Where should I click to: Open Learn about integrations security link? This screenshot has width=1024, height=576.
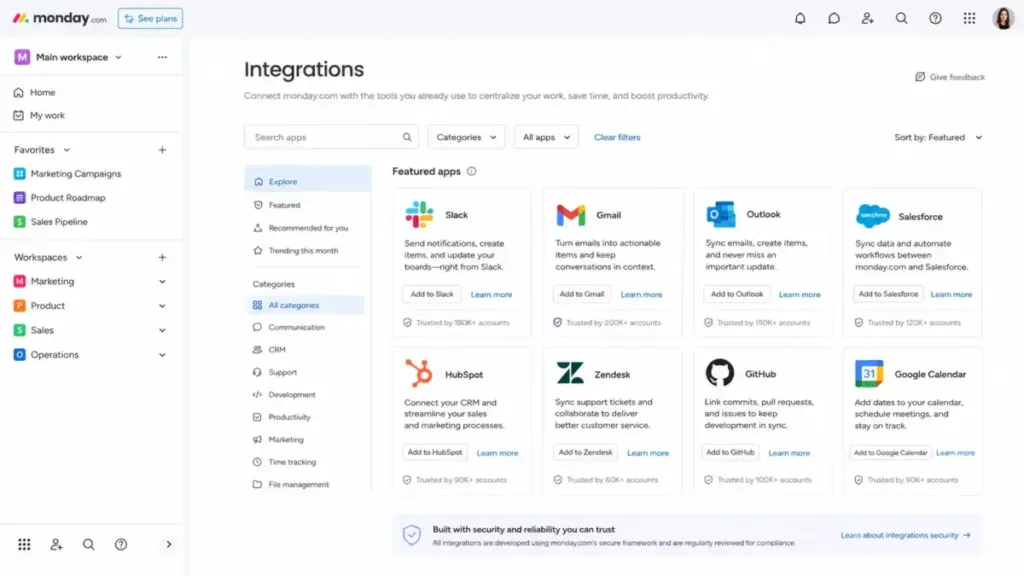point(905,535)
